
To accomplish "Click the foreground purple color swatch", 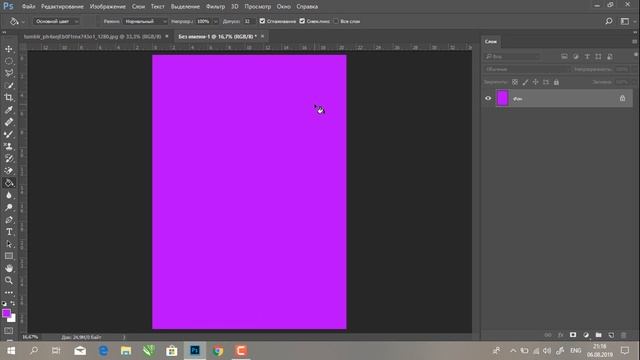I will (6, 313).
